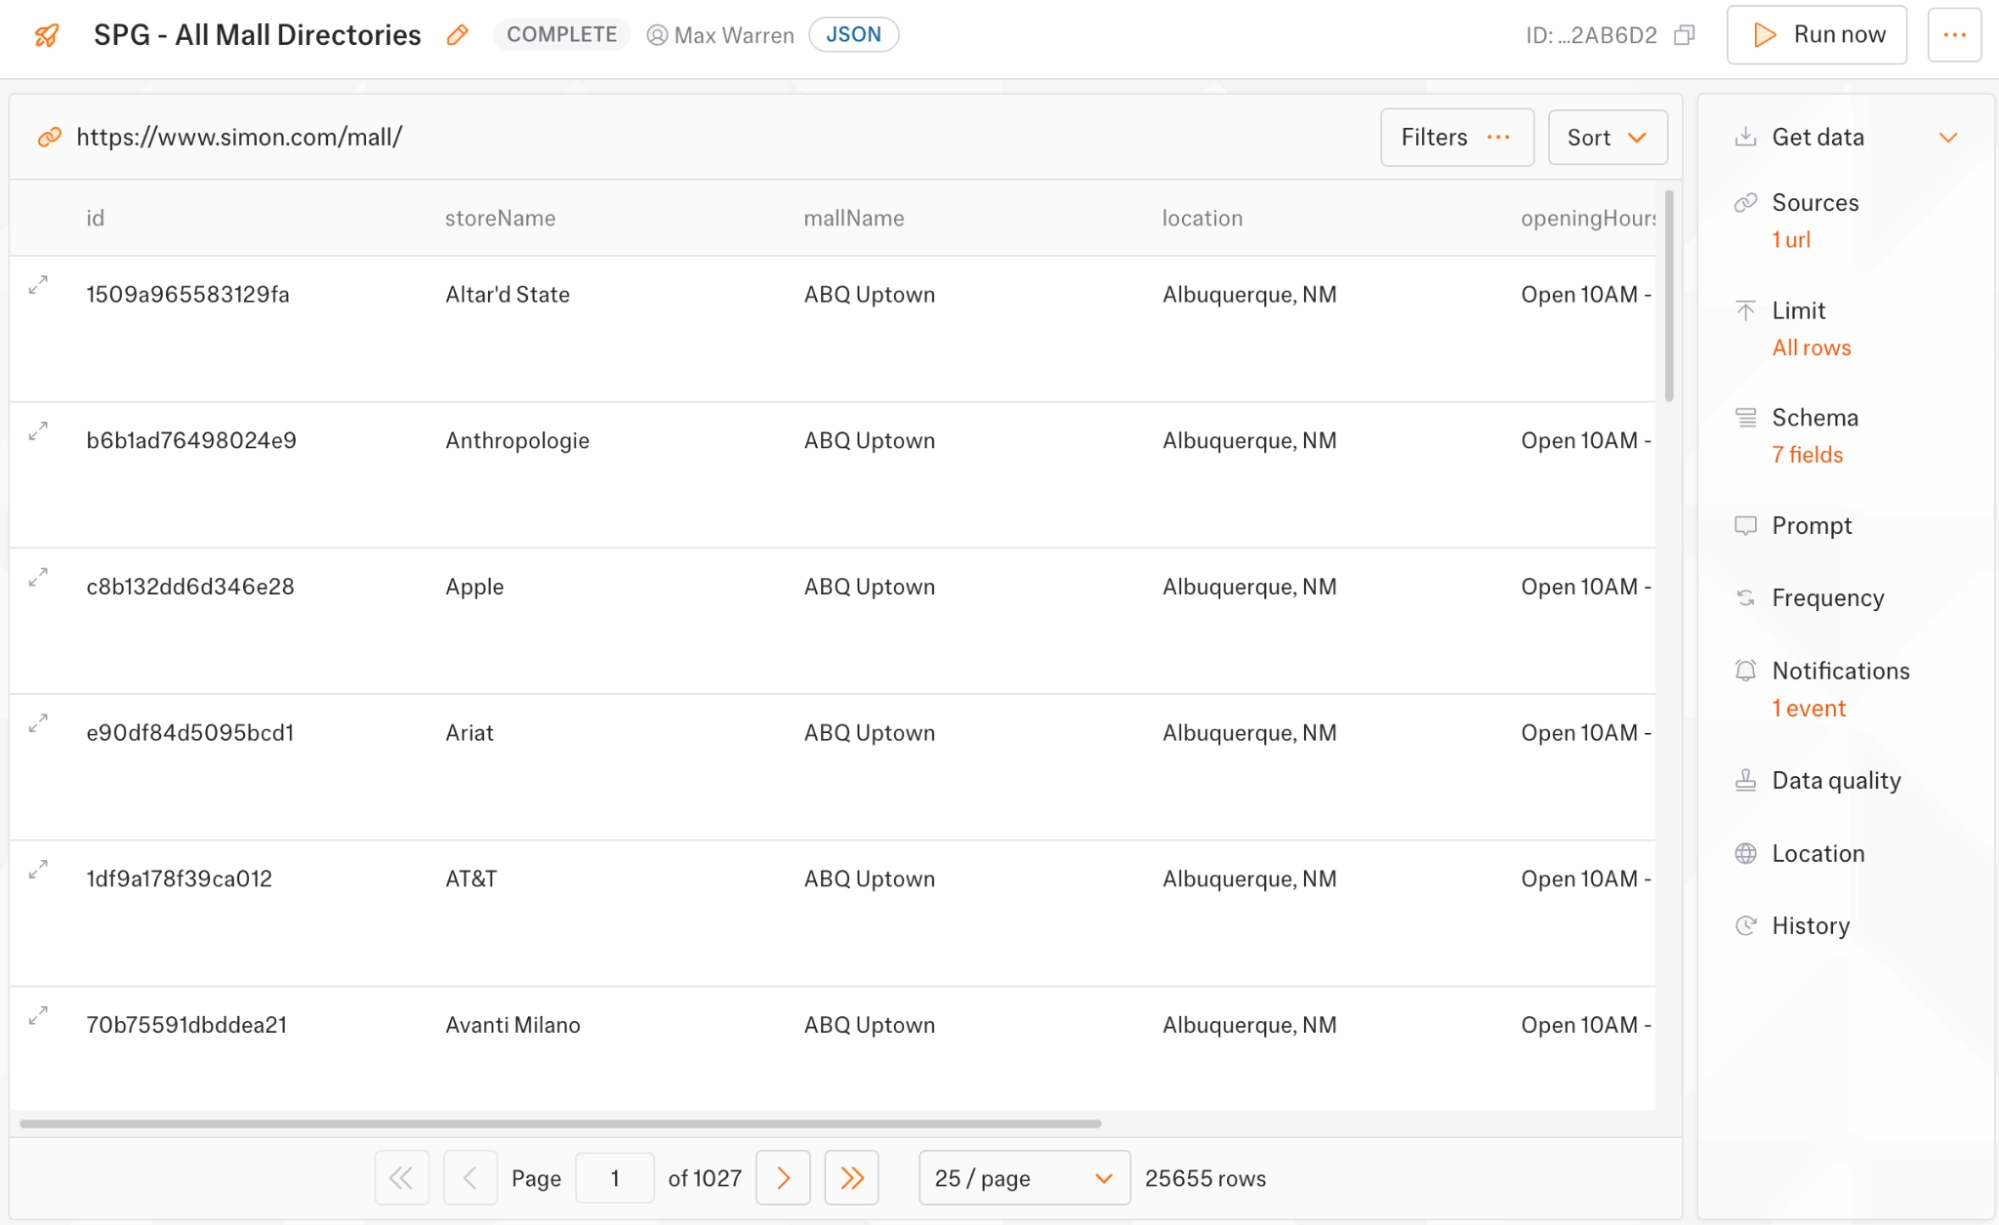Screen dimensions: 1999x1225
Task: Click the Limit icon in the sidebar
Action: point(1746,310)
